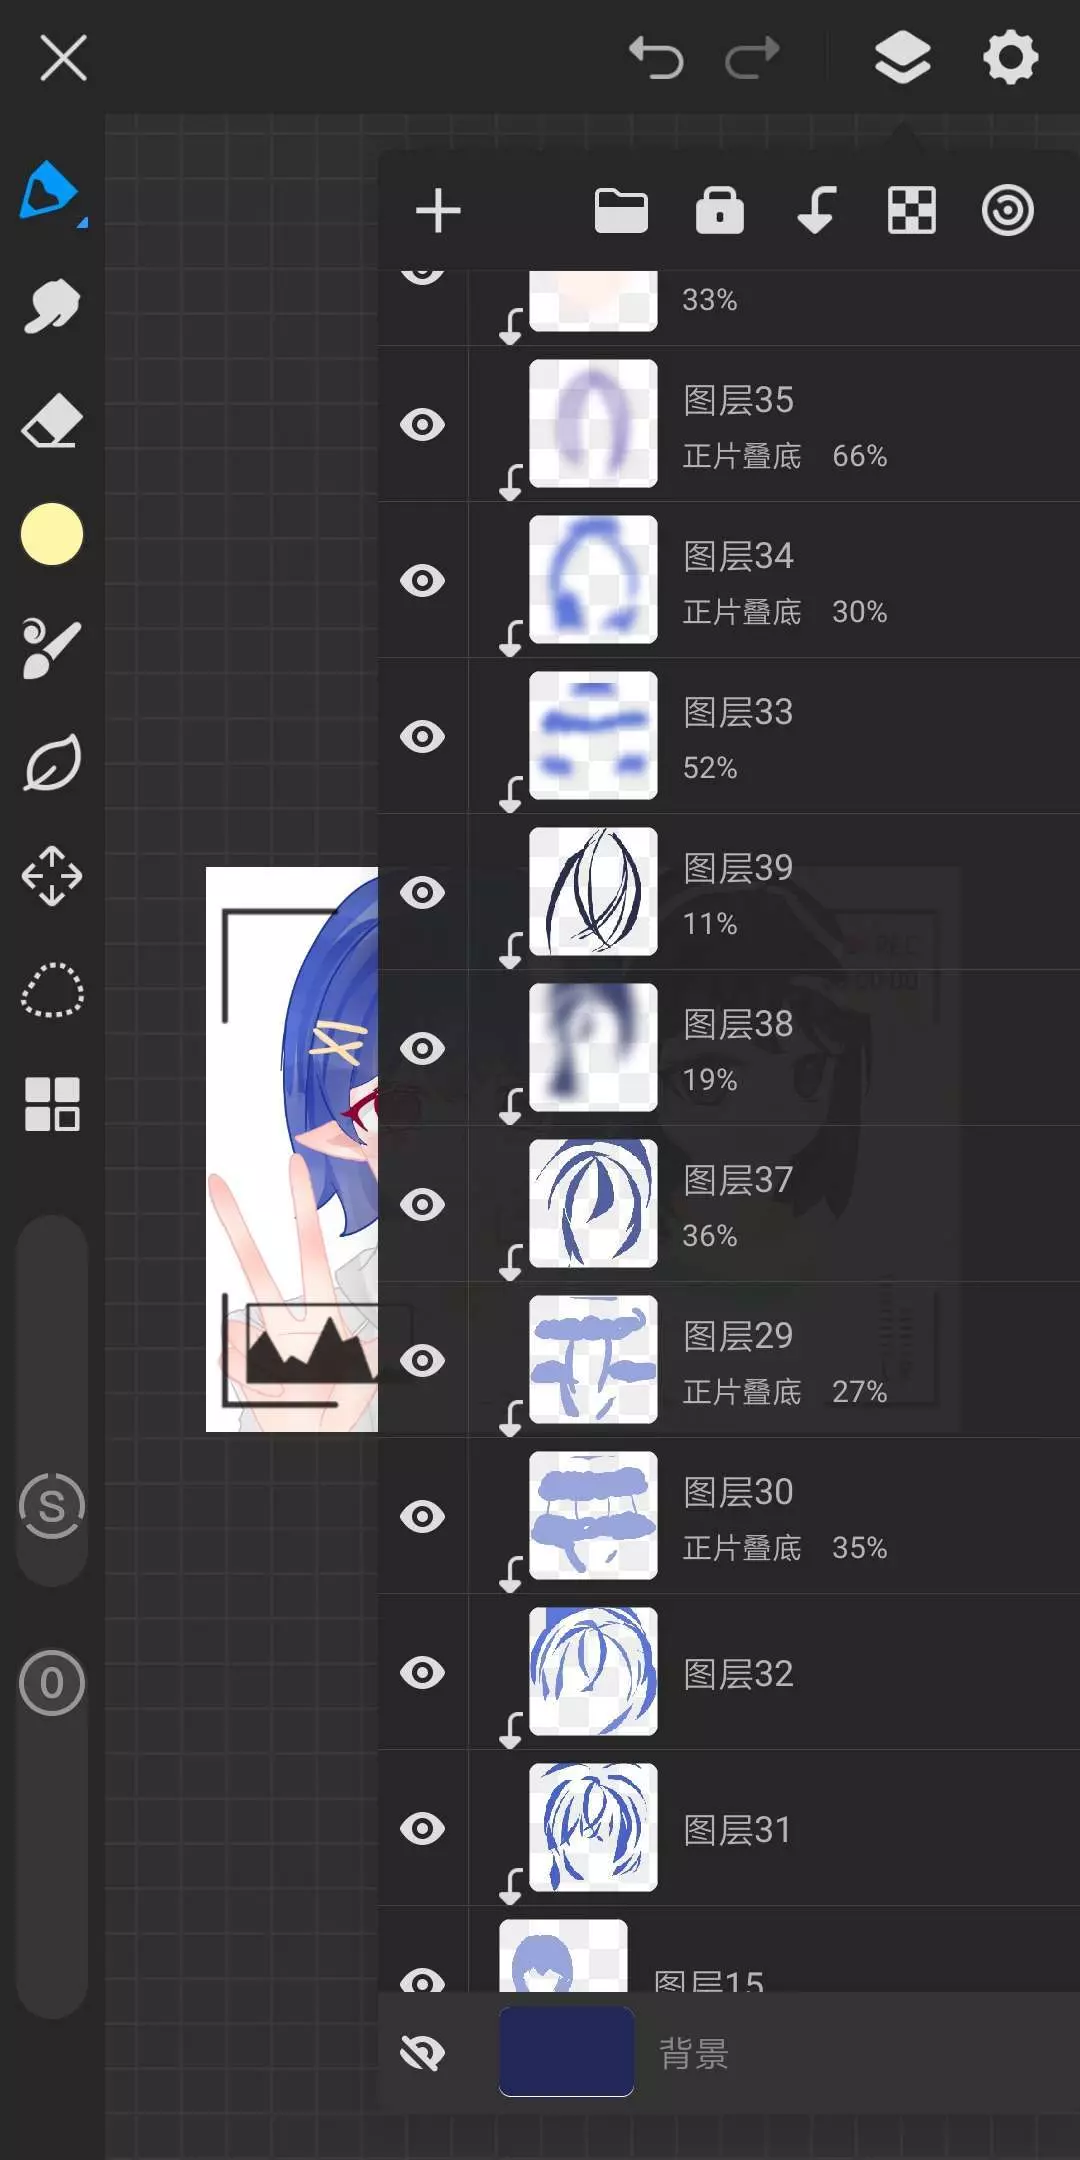Hide 图层35 with its eye icon
The height and width of the screenshot is (2160, 1080).
coord(422,425)
